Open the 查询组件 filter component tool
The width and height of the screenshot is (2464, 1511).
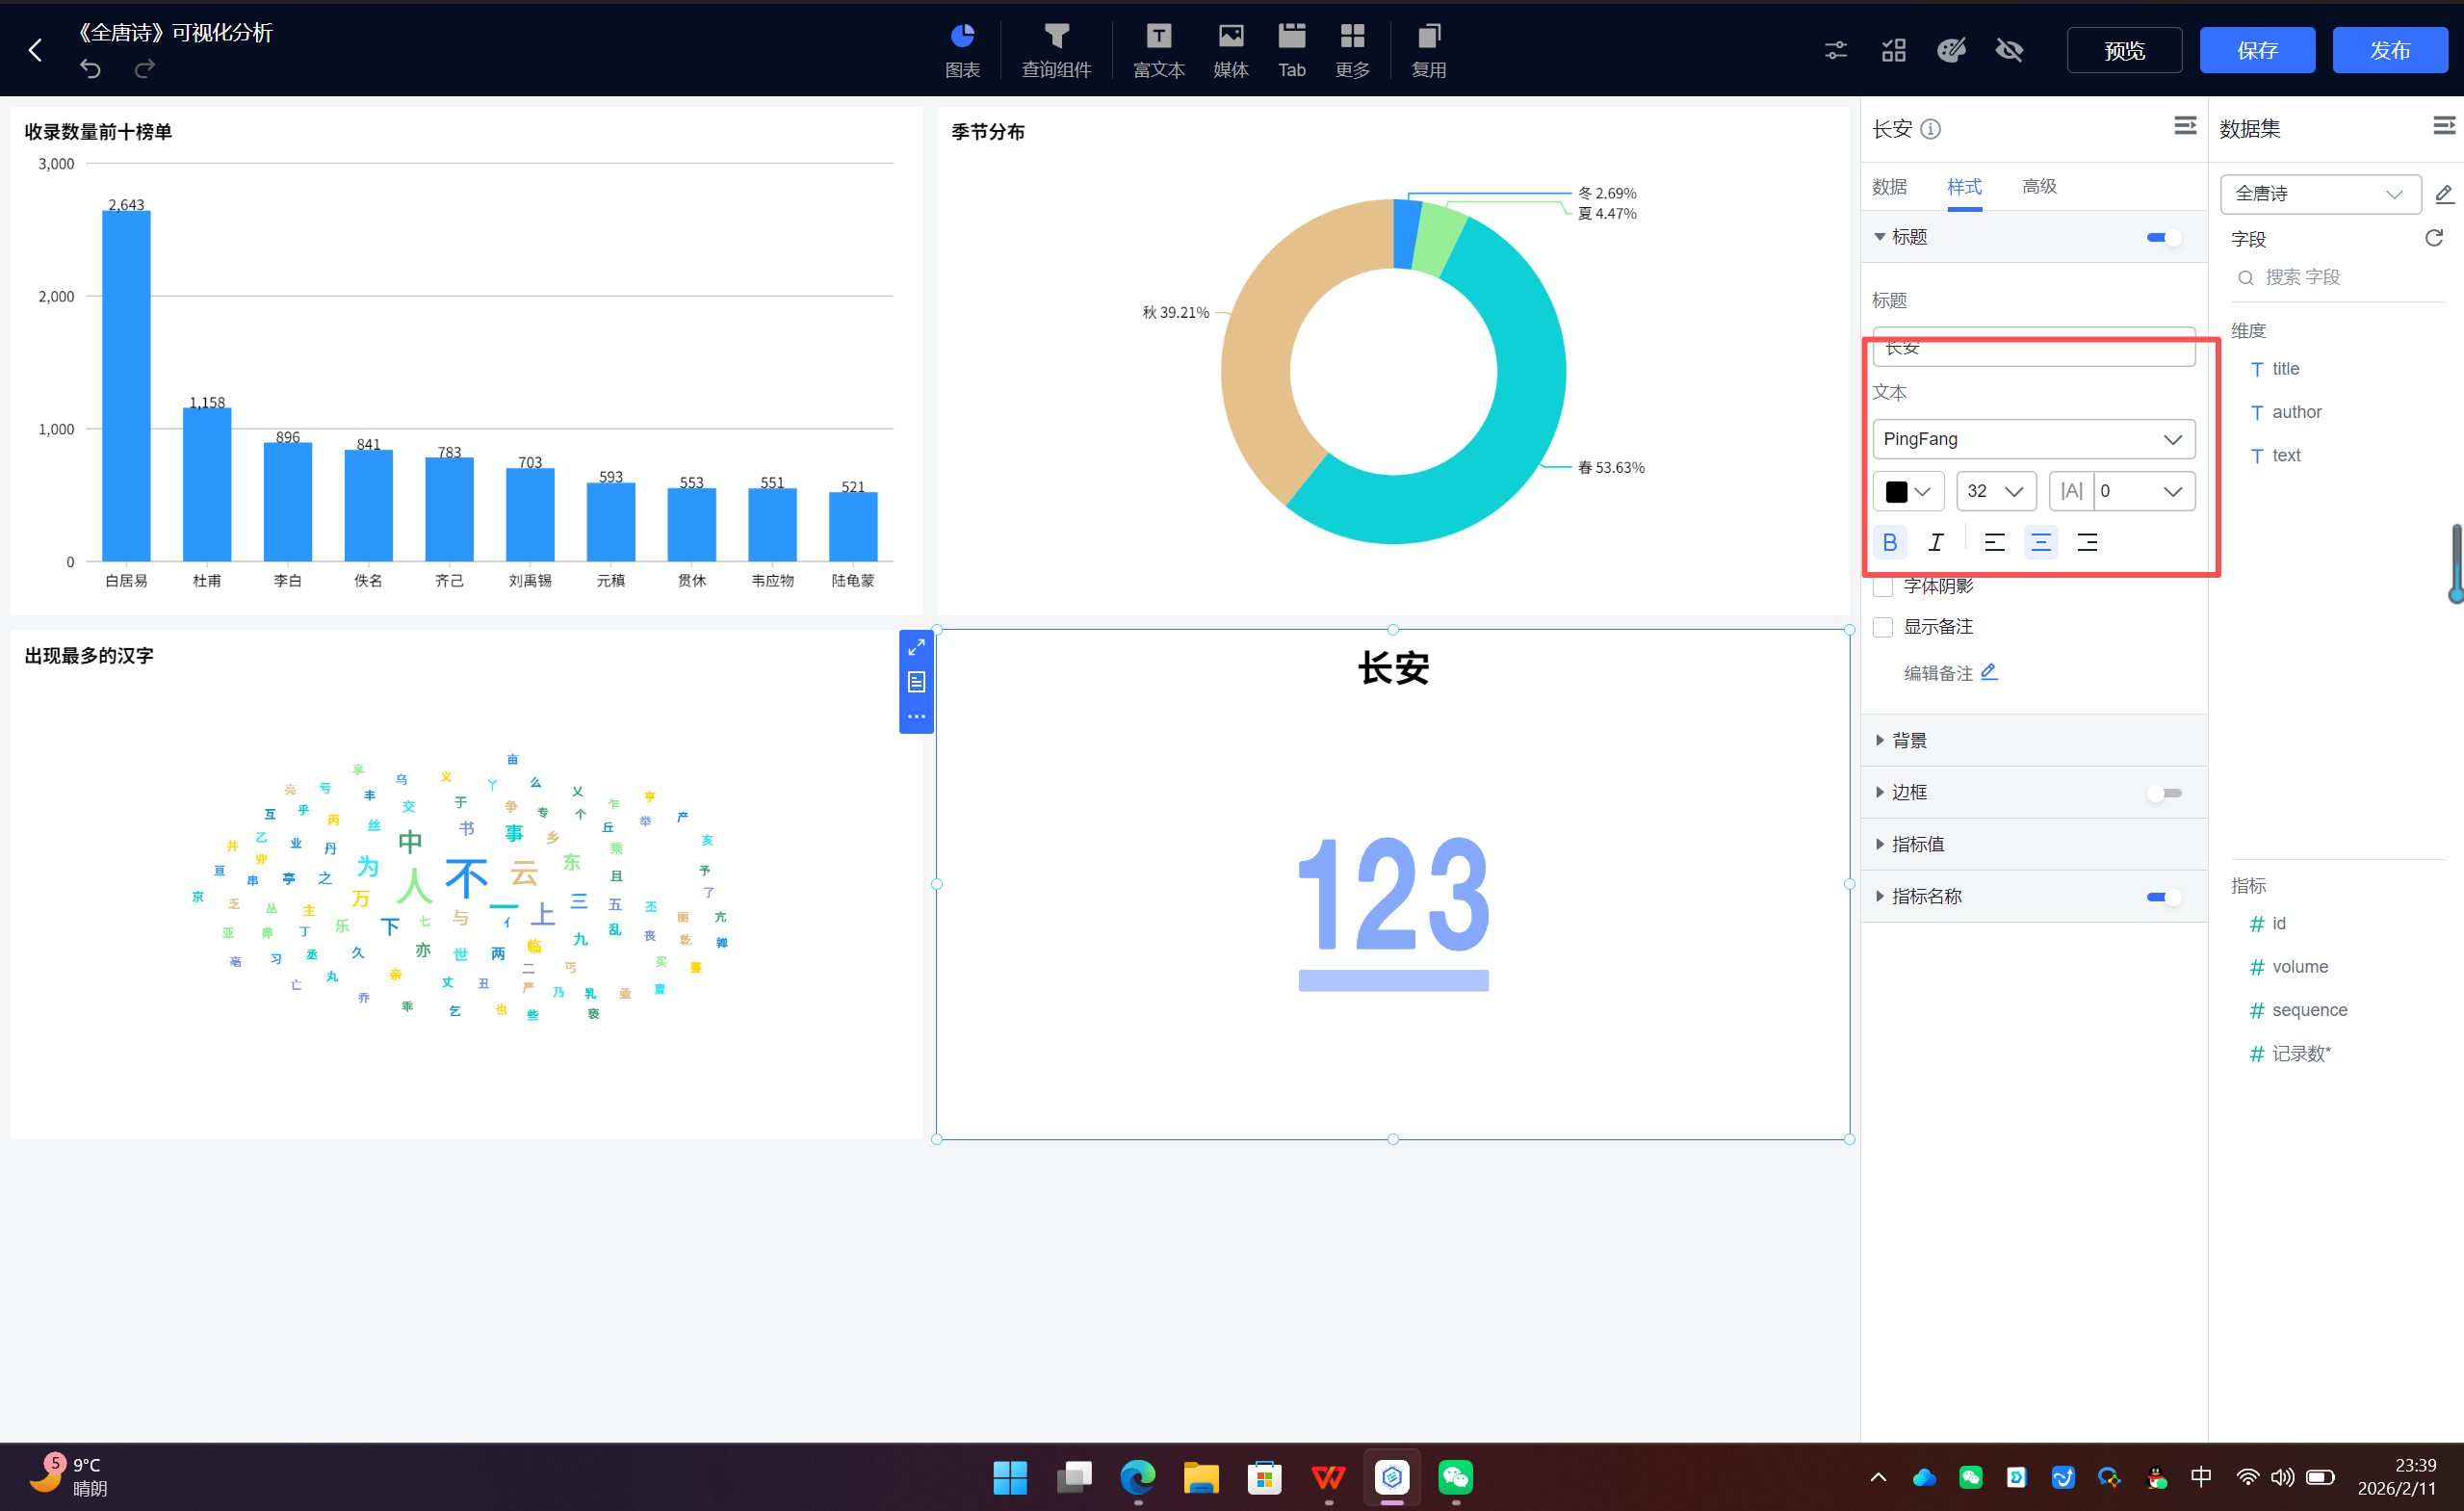pyautogui.click(x=1056, y=48)
